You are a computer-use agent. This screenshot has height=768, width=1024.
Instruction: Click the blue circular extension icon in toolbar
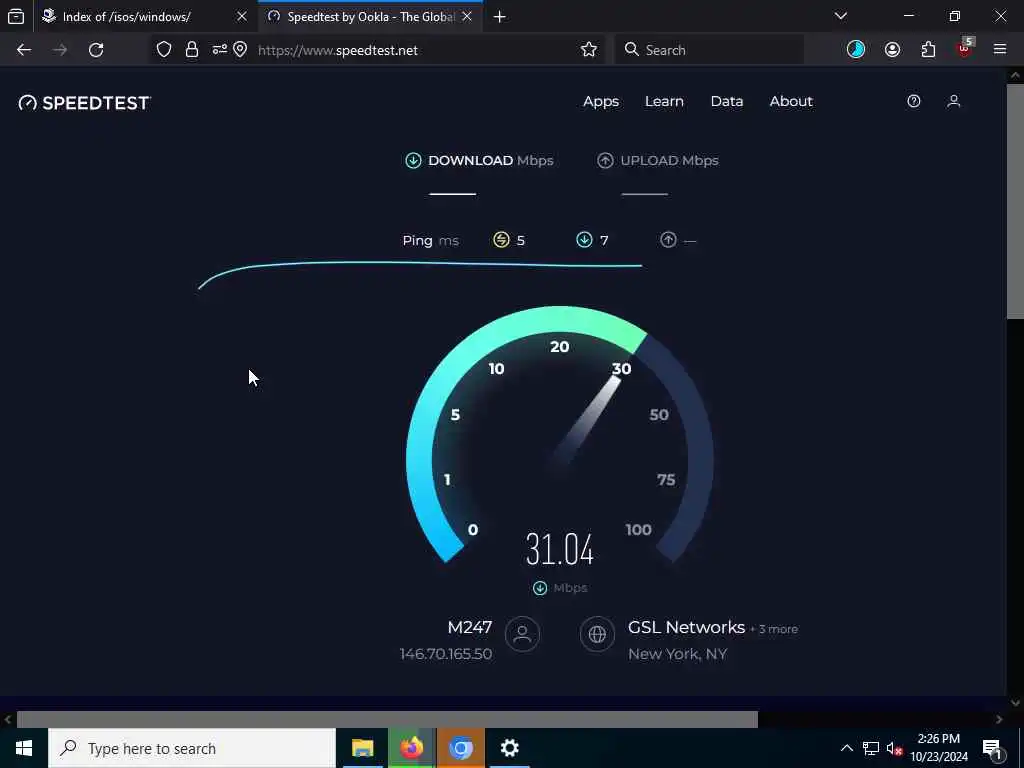coord(856,50)
